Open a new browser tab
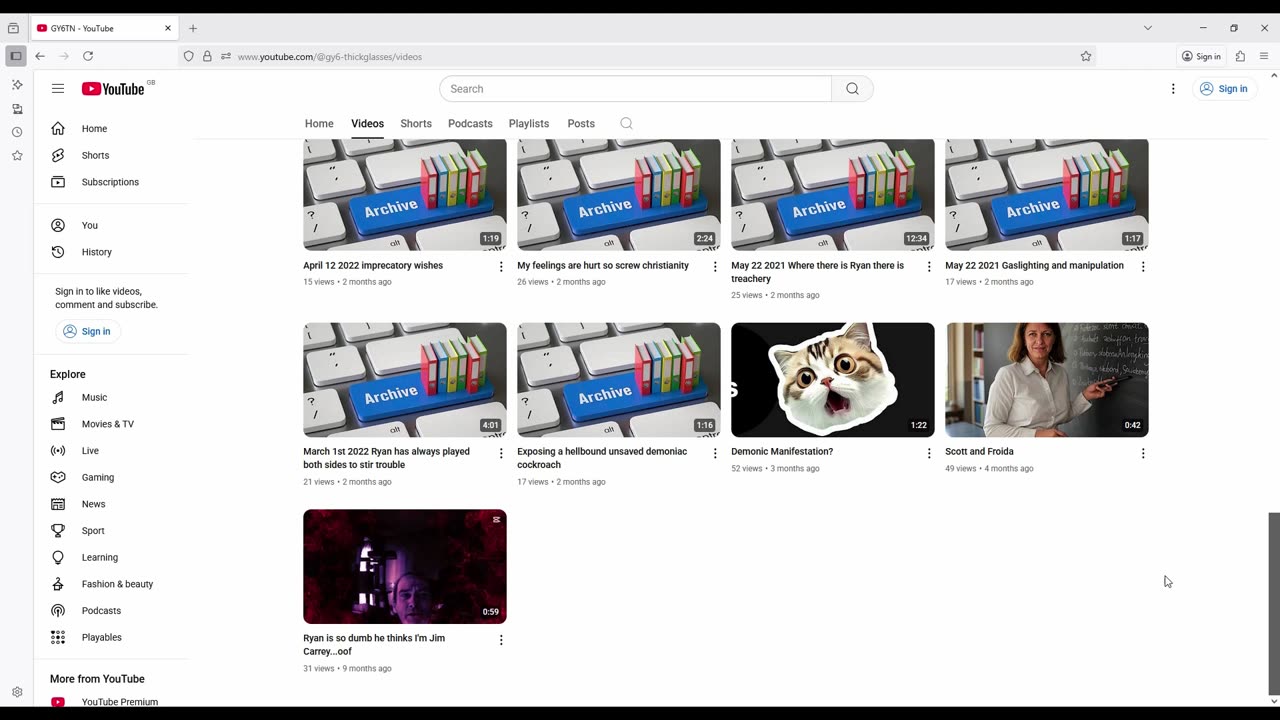Screen dimensions: 1280x720 (x=193, y=28)
